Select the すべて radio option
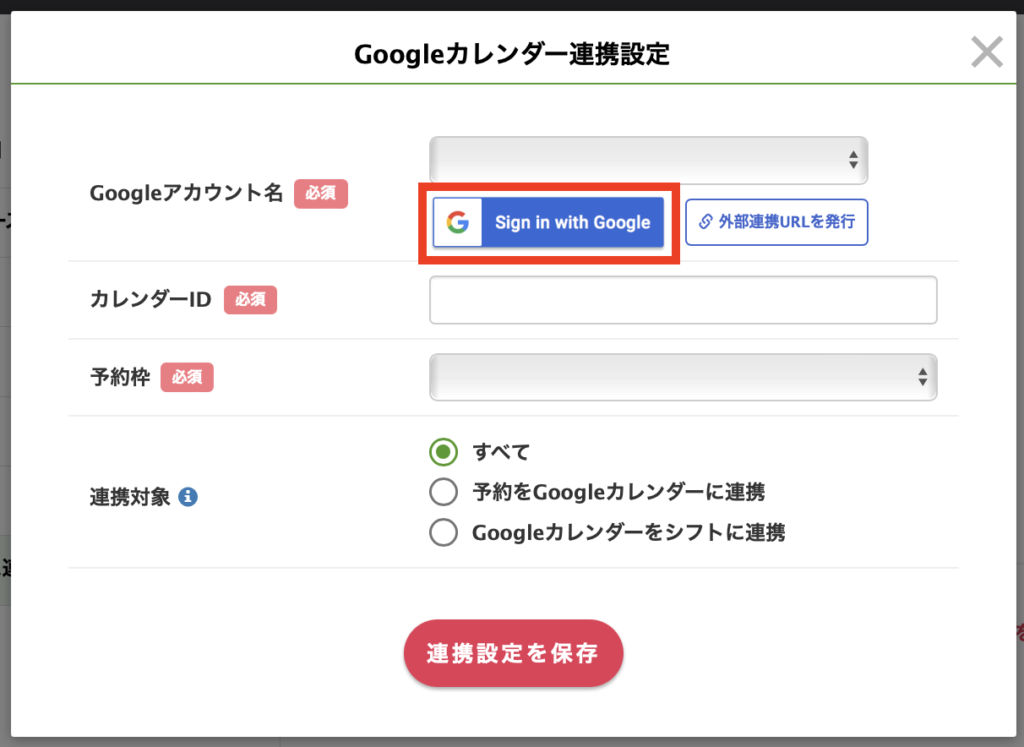Screen dimensions: 1024x747 [443, 452]
